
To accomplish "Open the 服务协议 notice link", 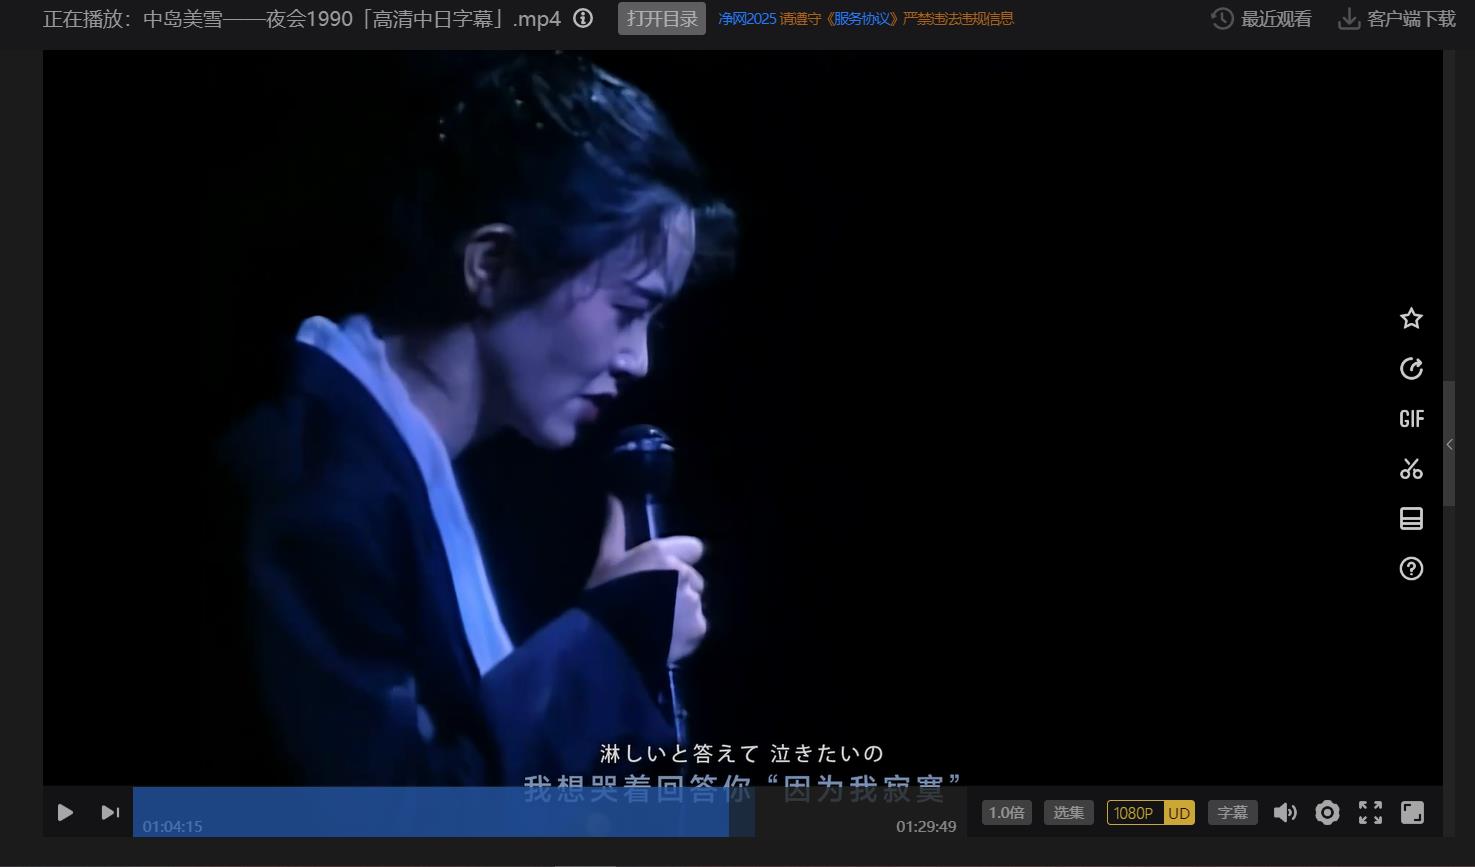I will click(860, 19).
